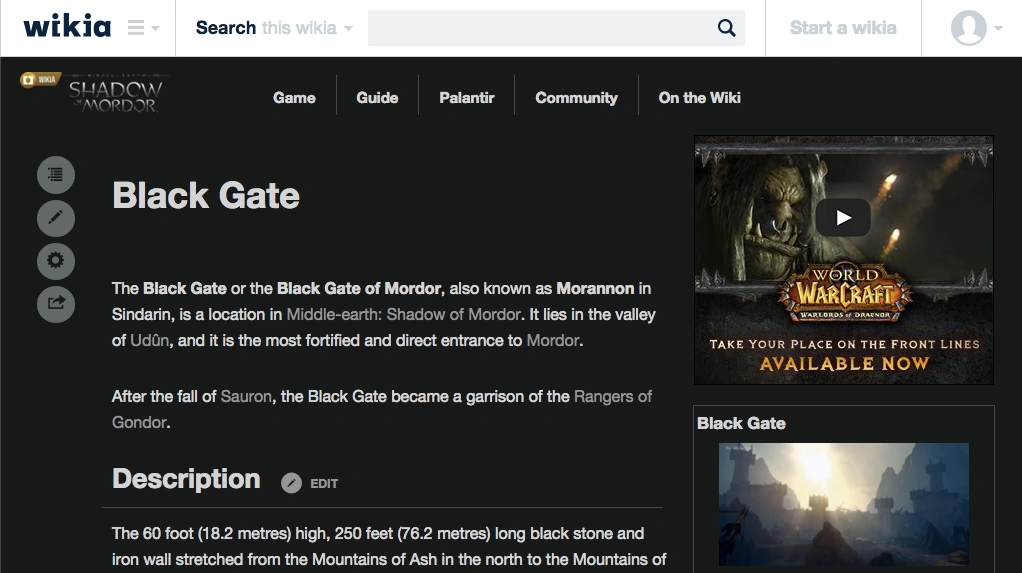Viewport: 1022px width, 573px height.
Task: Open the Game menu item
Action: (x=294, y=98)
